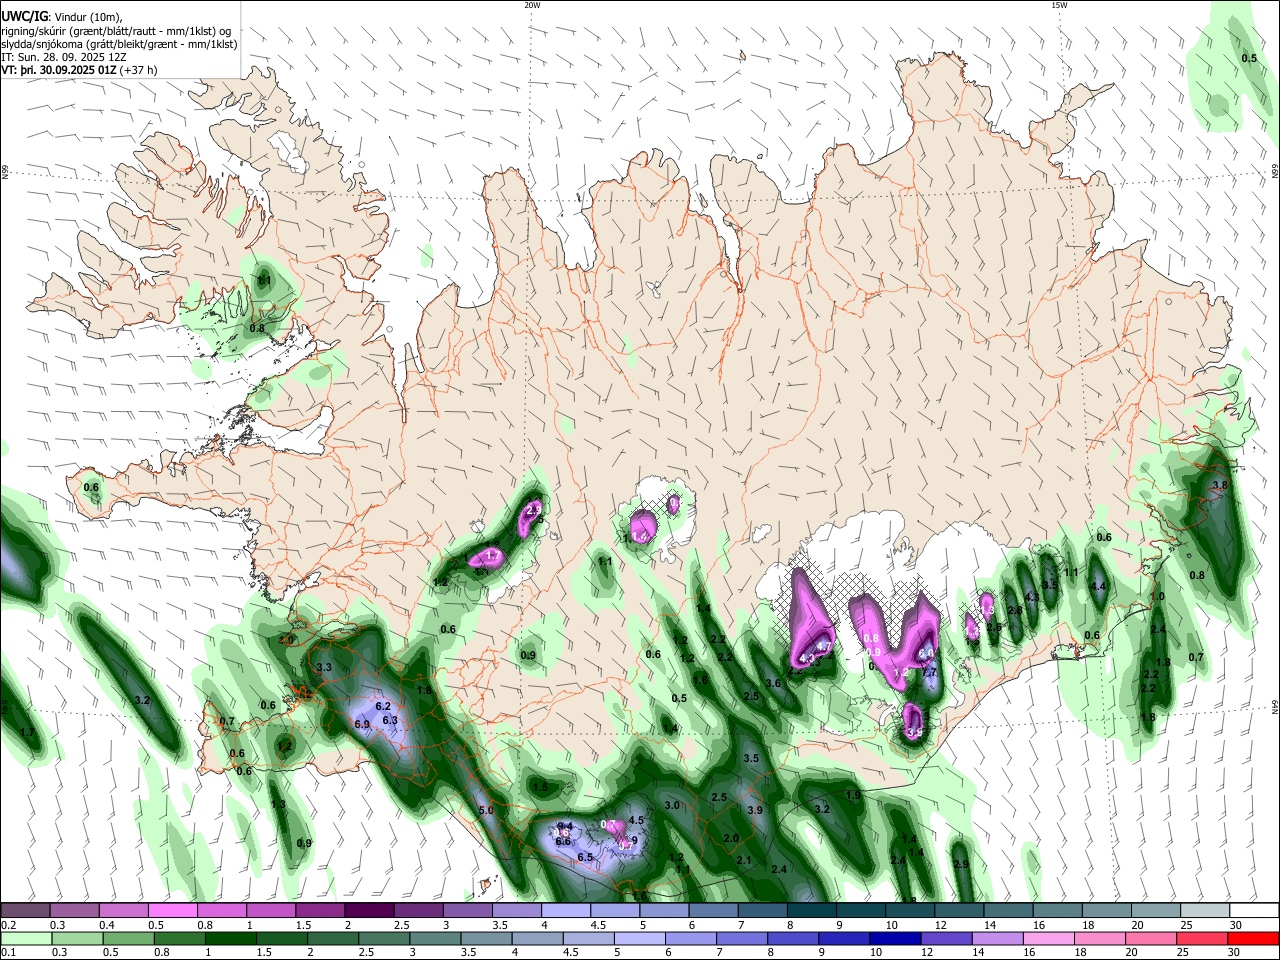1280x960 pixels.
Task: Choose the bright red 30 swatch in lower legend
Action: [1253, 938]
